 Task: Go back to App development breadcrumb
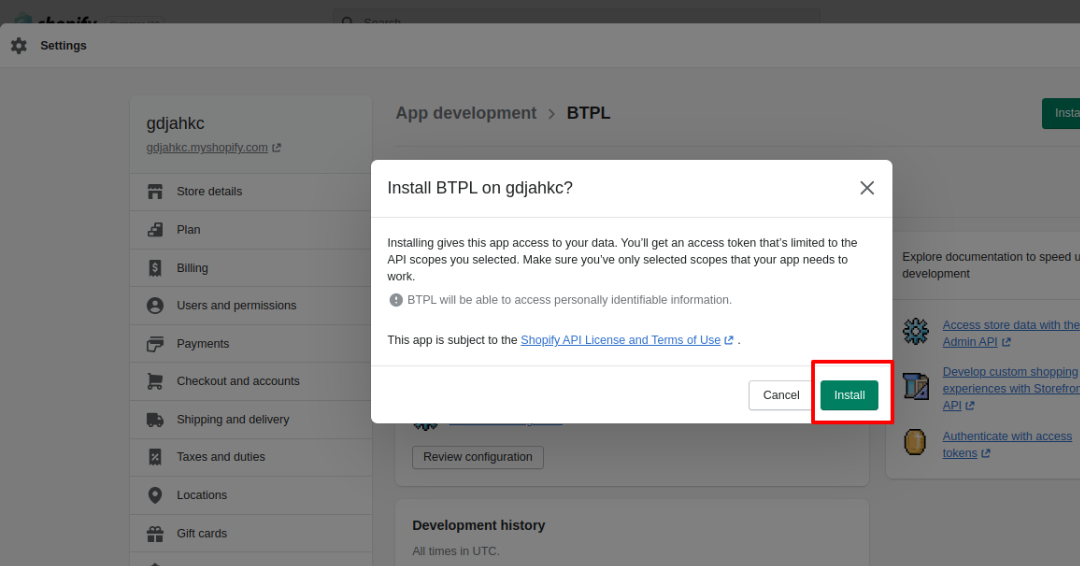(466, 113)
